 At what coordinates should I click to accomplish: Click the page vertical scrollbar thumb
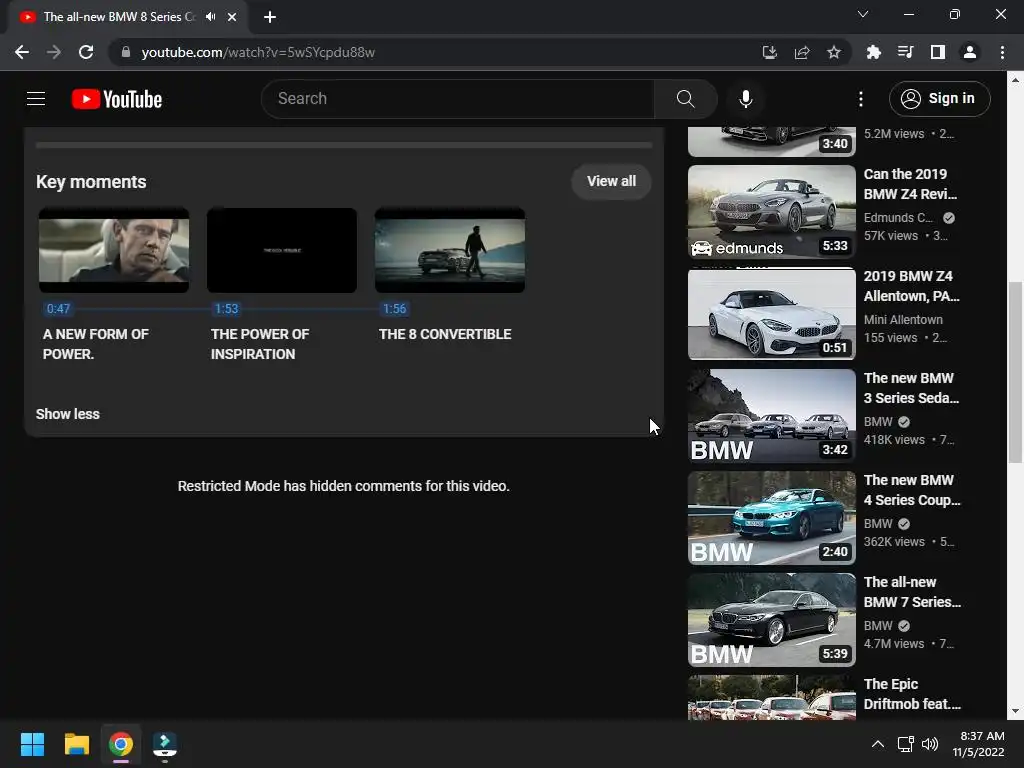1015,372
